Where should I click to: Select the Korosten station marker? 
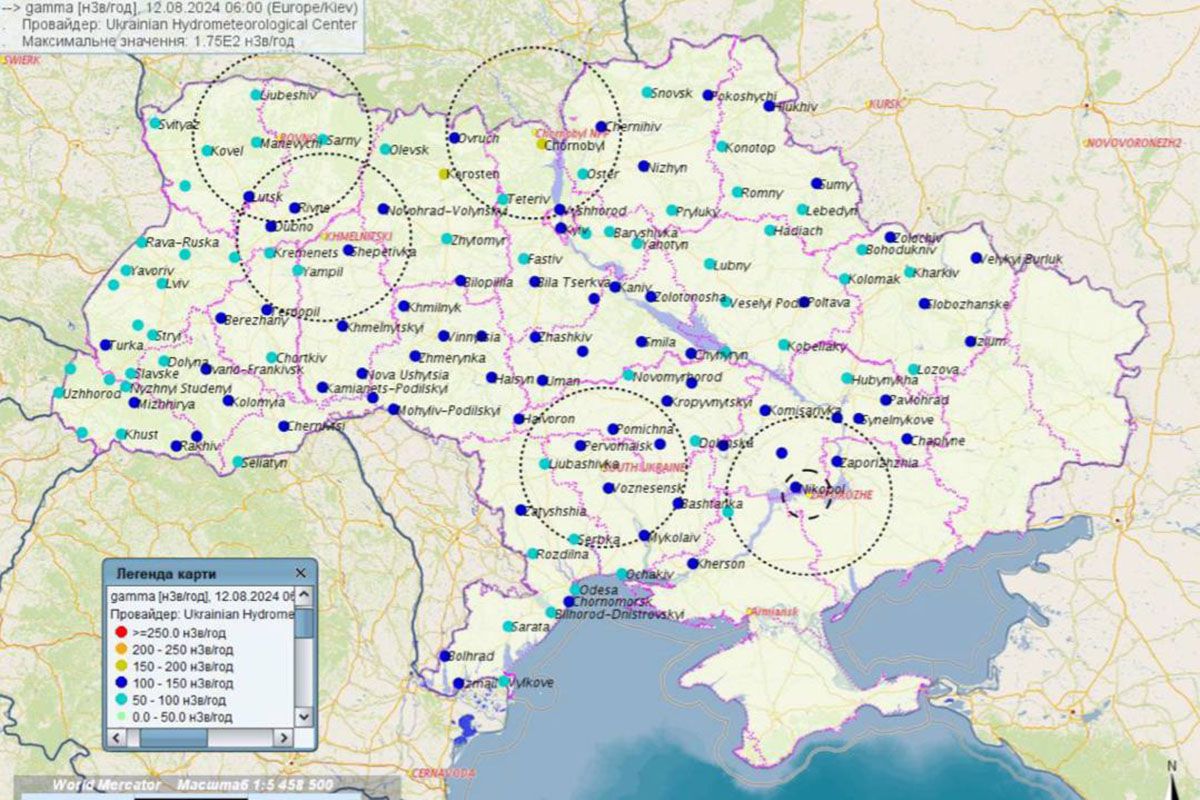(x=445, y=174)
